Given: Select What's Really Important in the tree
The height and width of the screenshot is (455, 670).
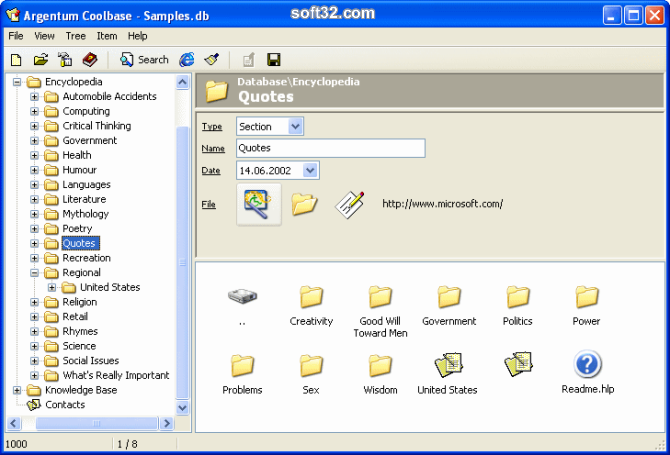Looking at the screenshot, I should click(116, 375).
